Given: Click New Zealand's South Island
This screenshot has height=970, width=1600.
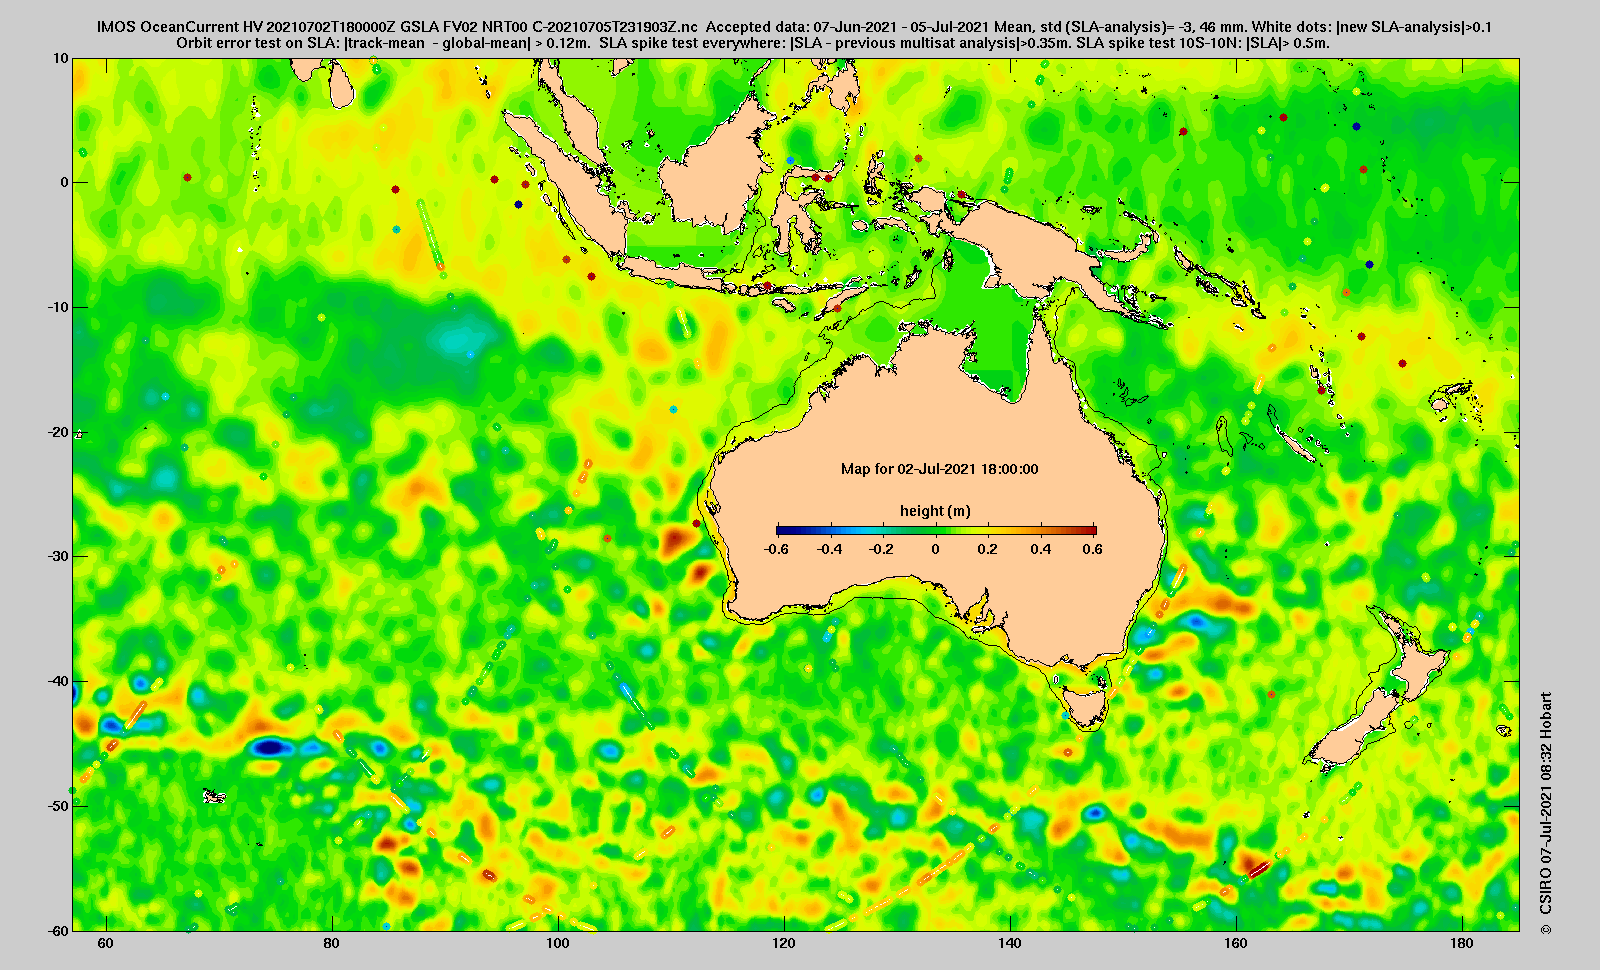Looking at the screenshot, I should pos(1354,730).
